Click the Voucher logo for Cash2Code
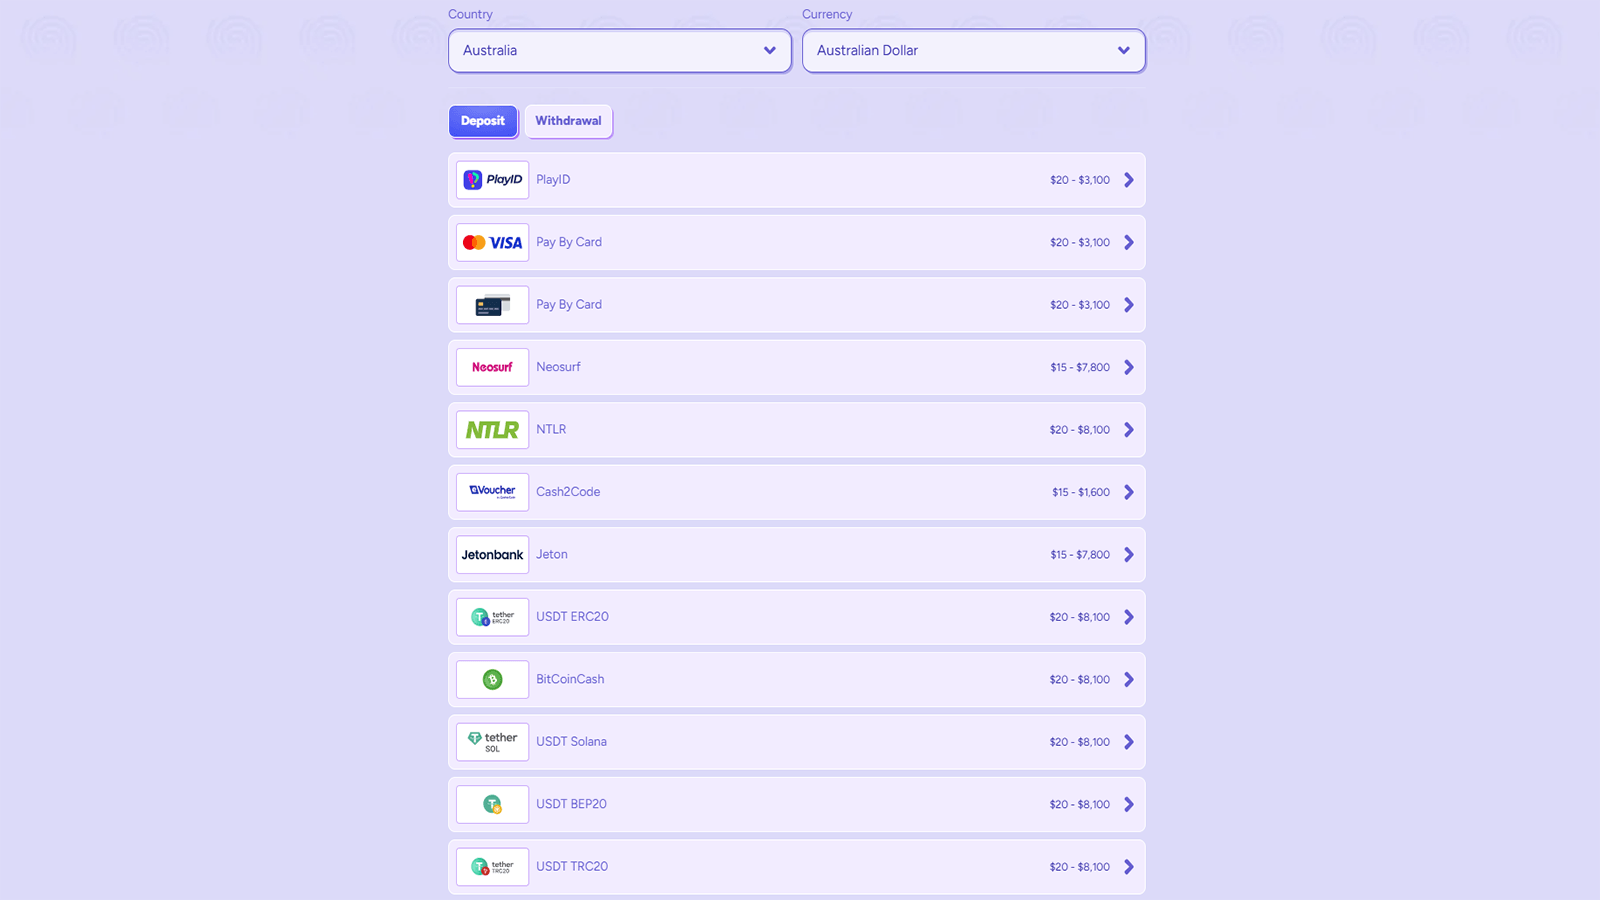 click(492, 492)
